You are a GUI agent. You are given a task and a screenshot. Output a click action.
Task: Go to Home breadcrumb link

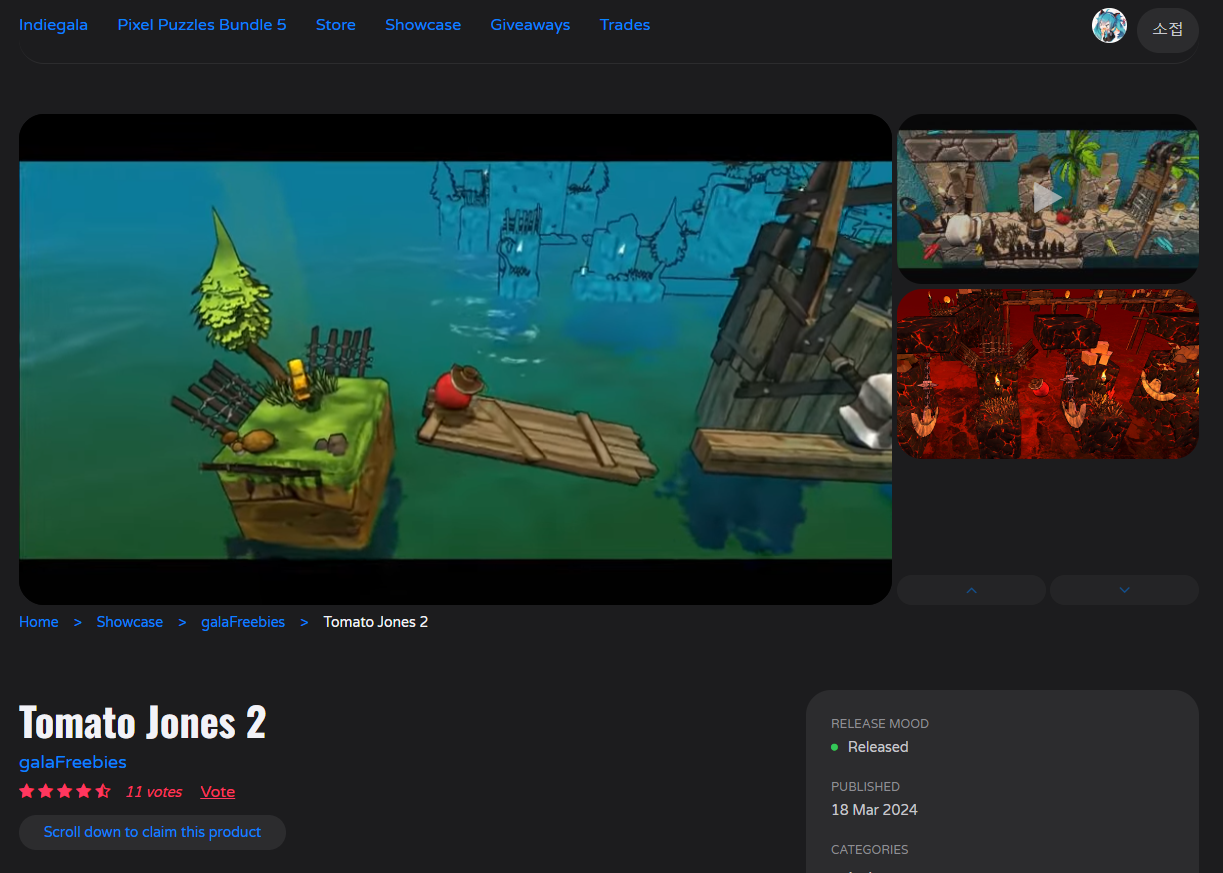(x=39, y=622)
